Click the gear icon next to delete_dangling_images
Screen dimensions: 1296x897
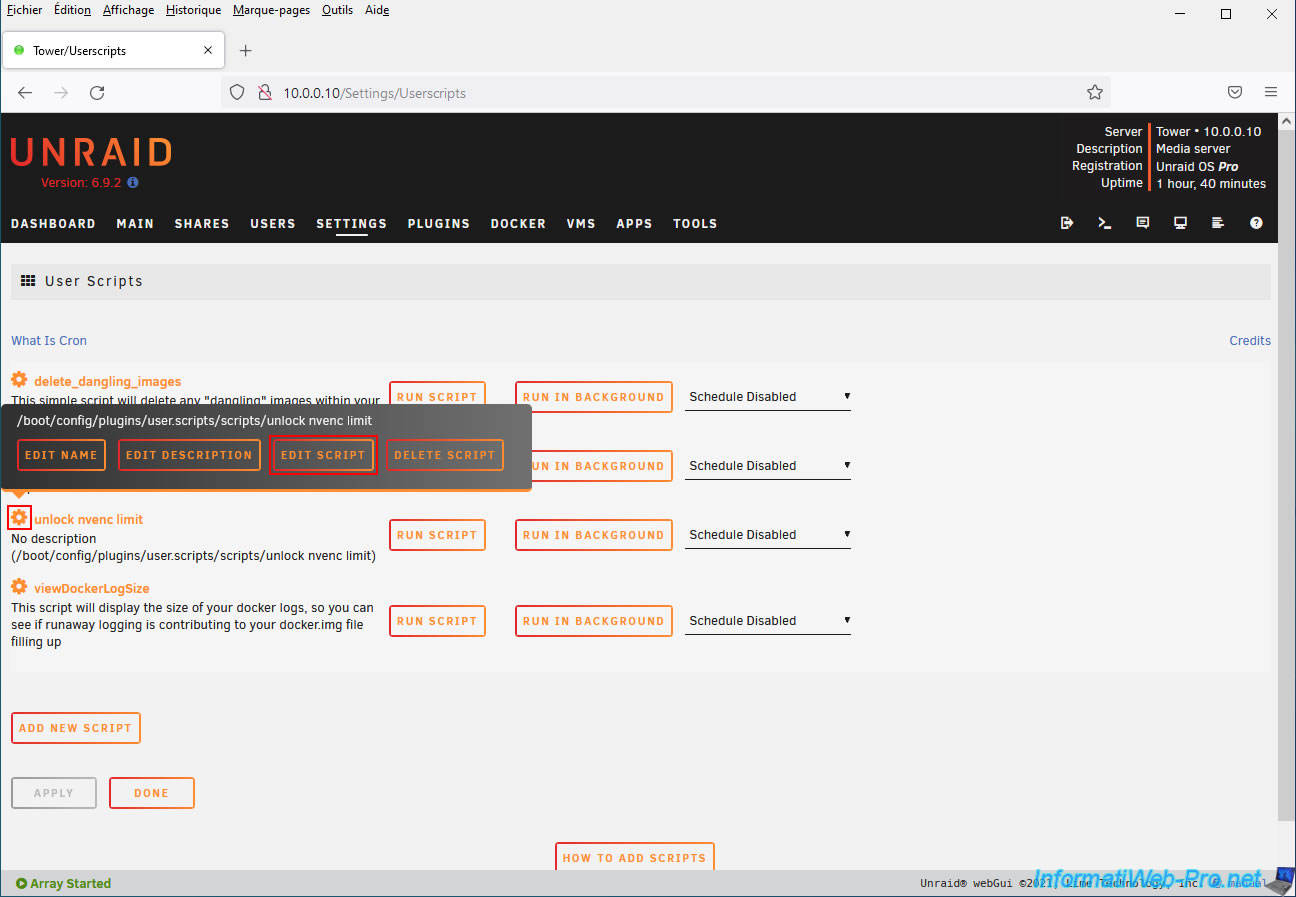19,380
